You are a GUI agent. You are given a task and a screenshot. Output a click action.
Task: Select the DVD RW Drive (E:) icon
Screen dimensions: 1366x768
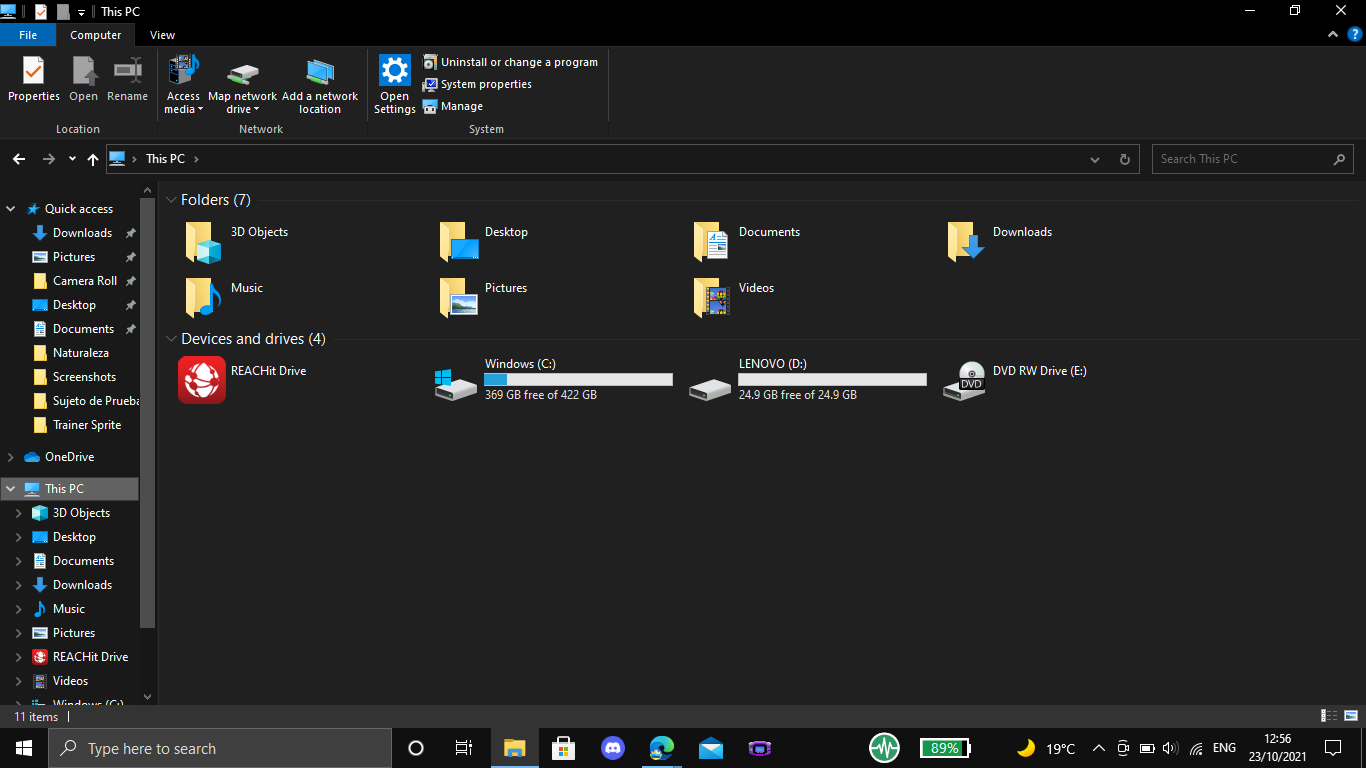pyautogui.click(x=964, y=380)
